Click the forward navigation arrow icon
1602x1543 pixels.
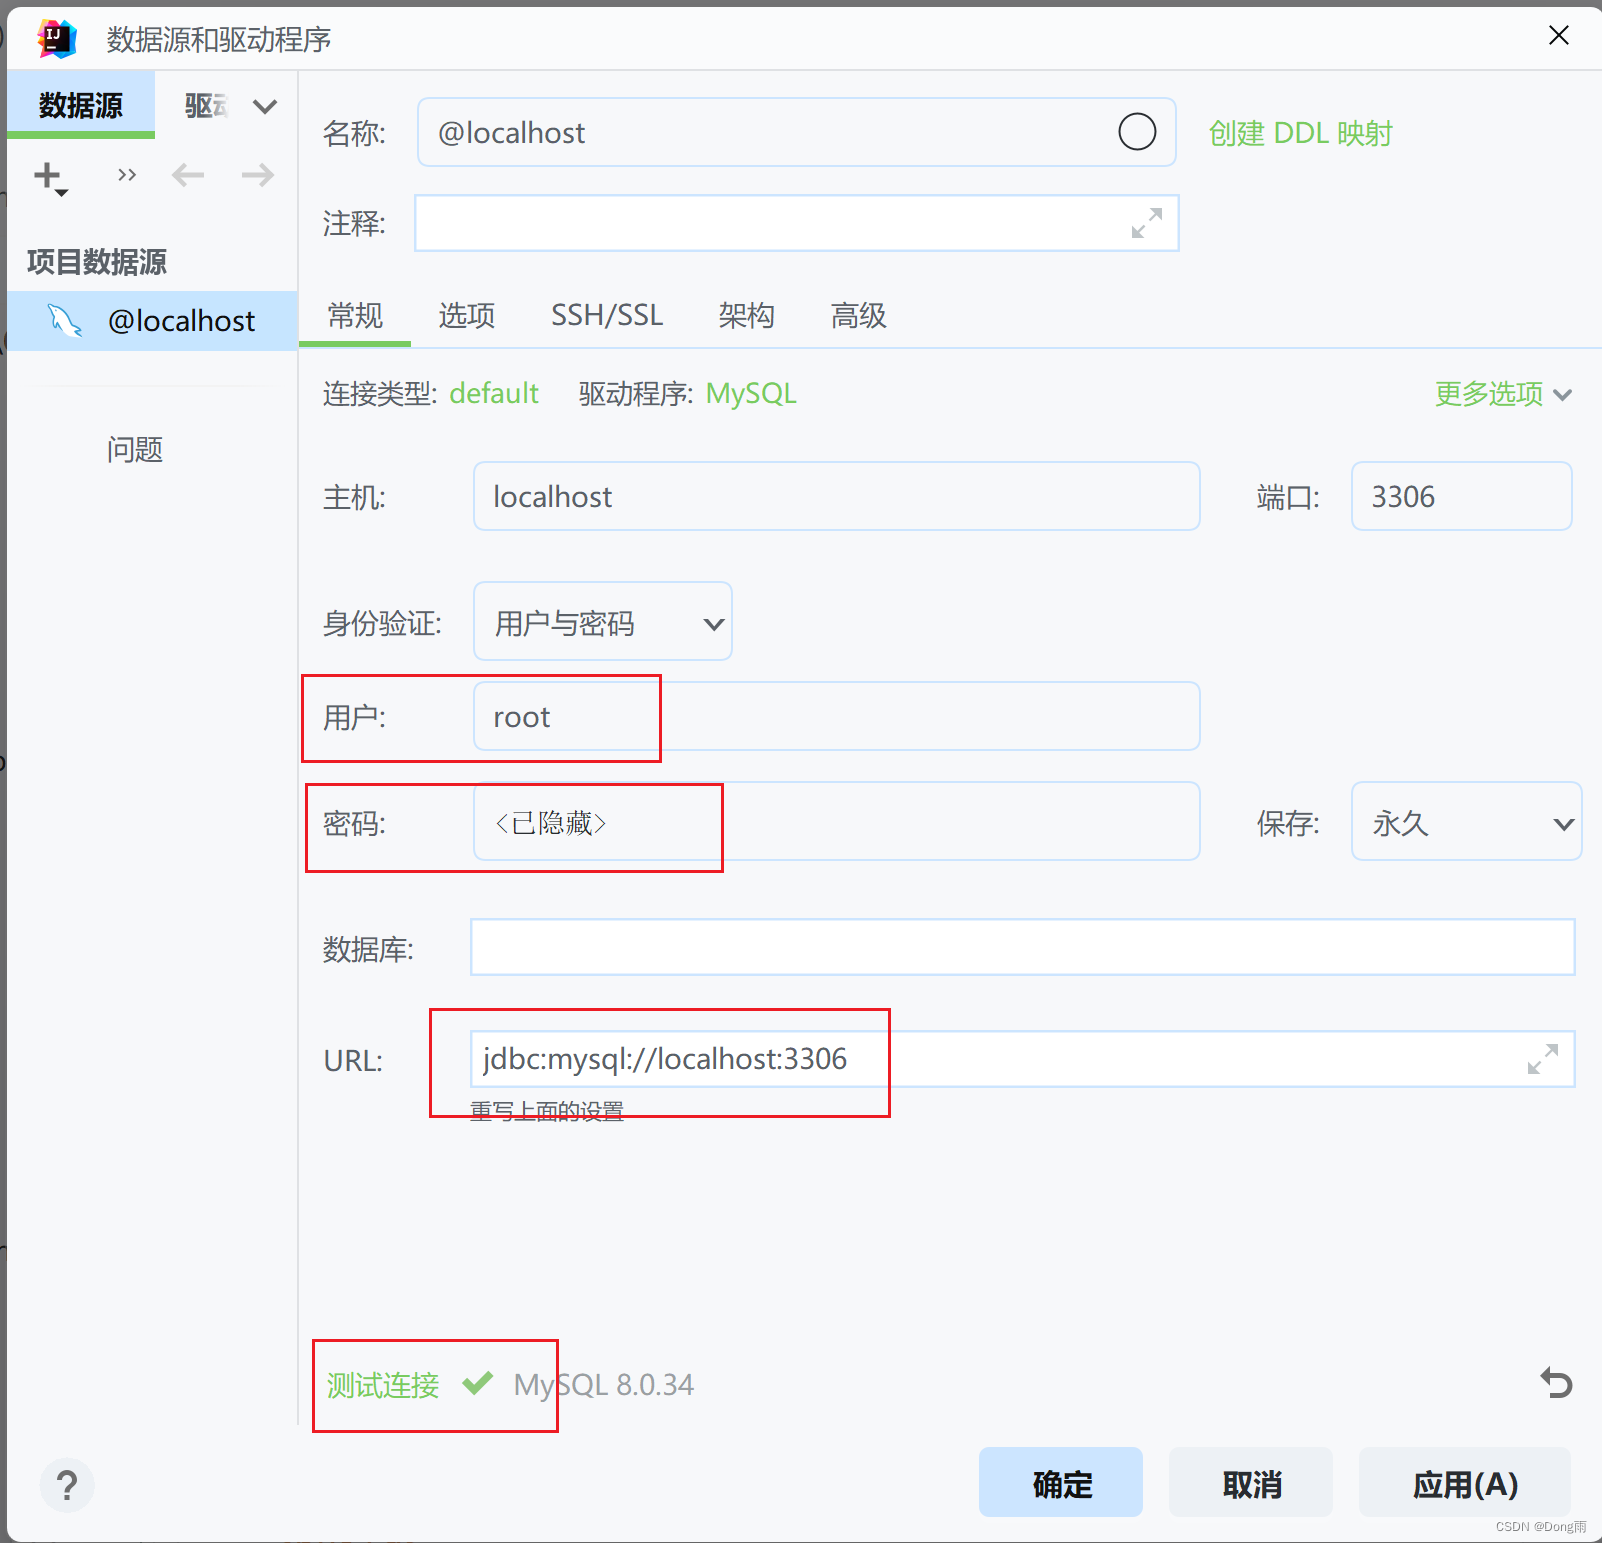pos(257,175)
